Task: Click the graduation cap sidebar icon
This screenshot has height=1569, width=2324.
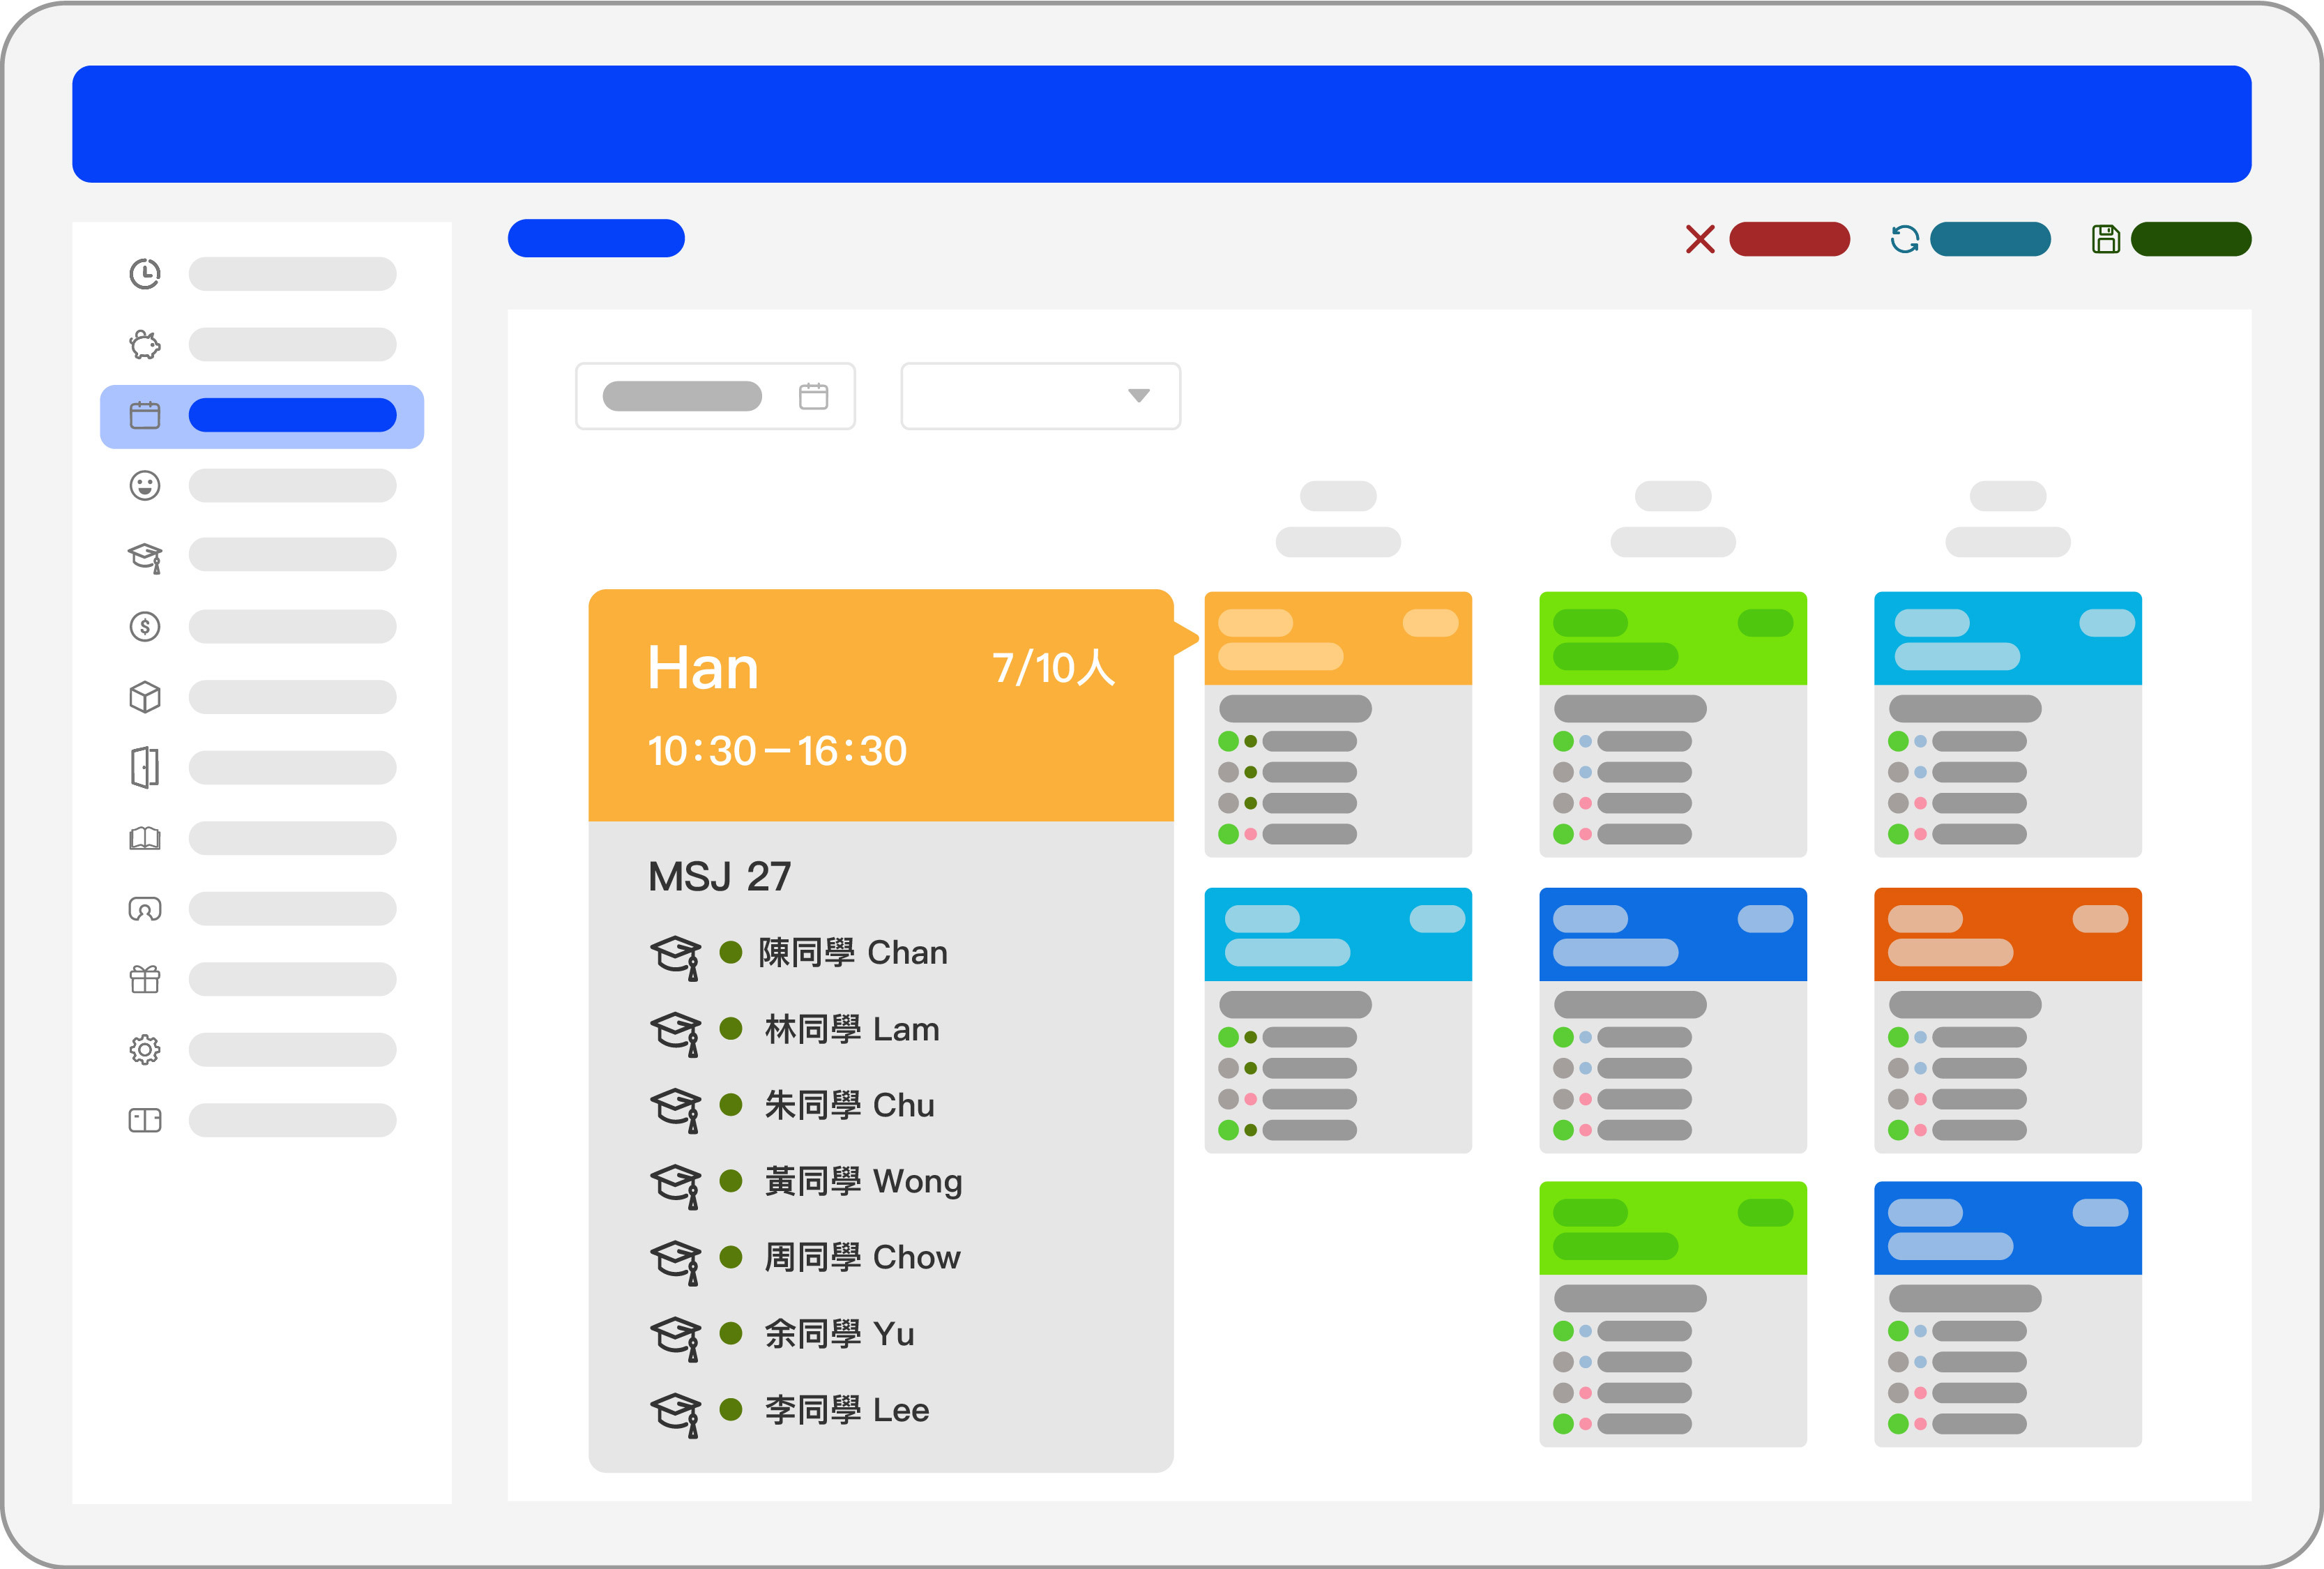Action: pyautogui.click(x=145, y=557)
